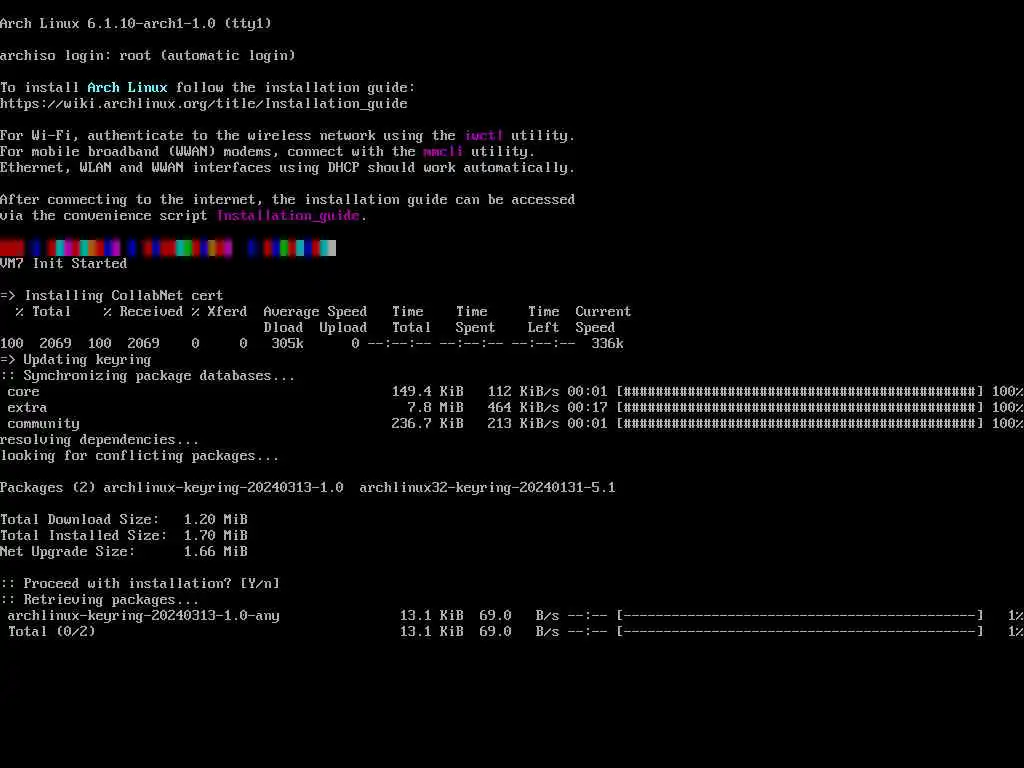Click 'Synchronizing package databases...' line

click(148, 376)
